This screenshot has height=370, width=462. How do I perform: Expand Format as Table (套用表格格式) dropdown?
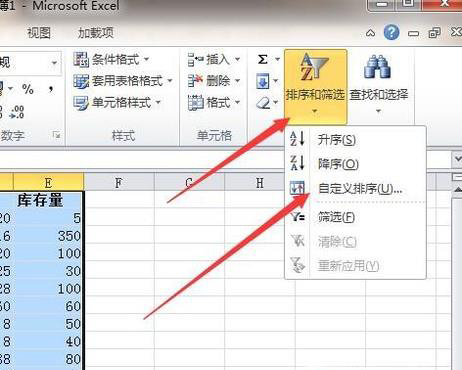(123, 81)
